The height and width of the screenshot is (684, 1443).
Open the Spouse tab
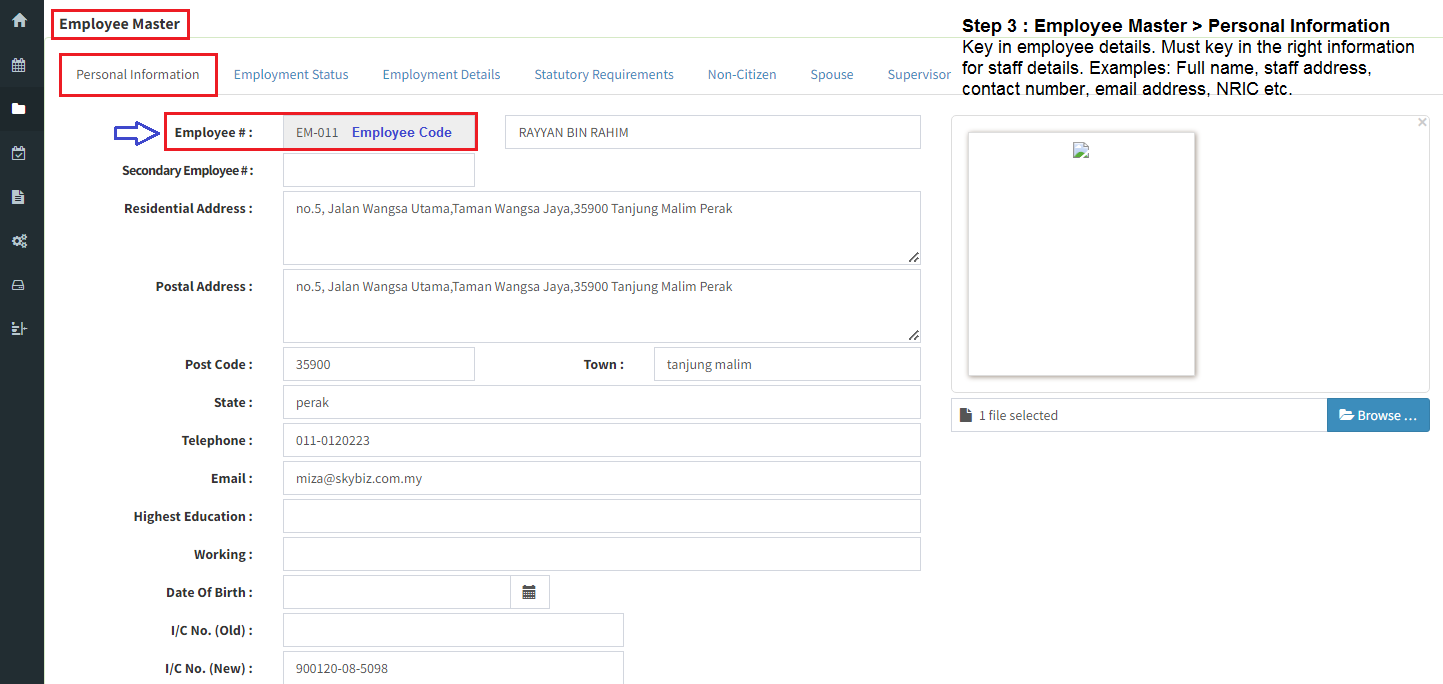tap(832, 75)
